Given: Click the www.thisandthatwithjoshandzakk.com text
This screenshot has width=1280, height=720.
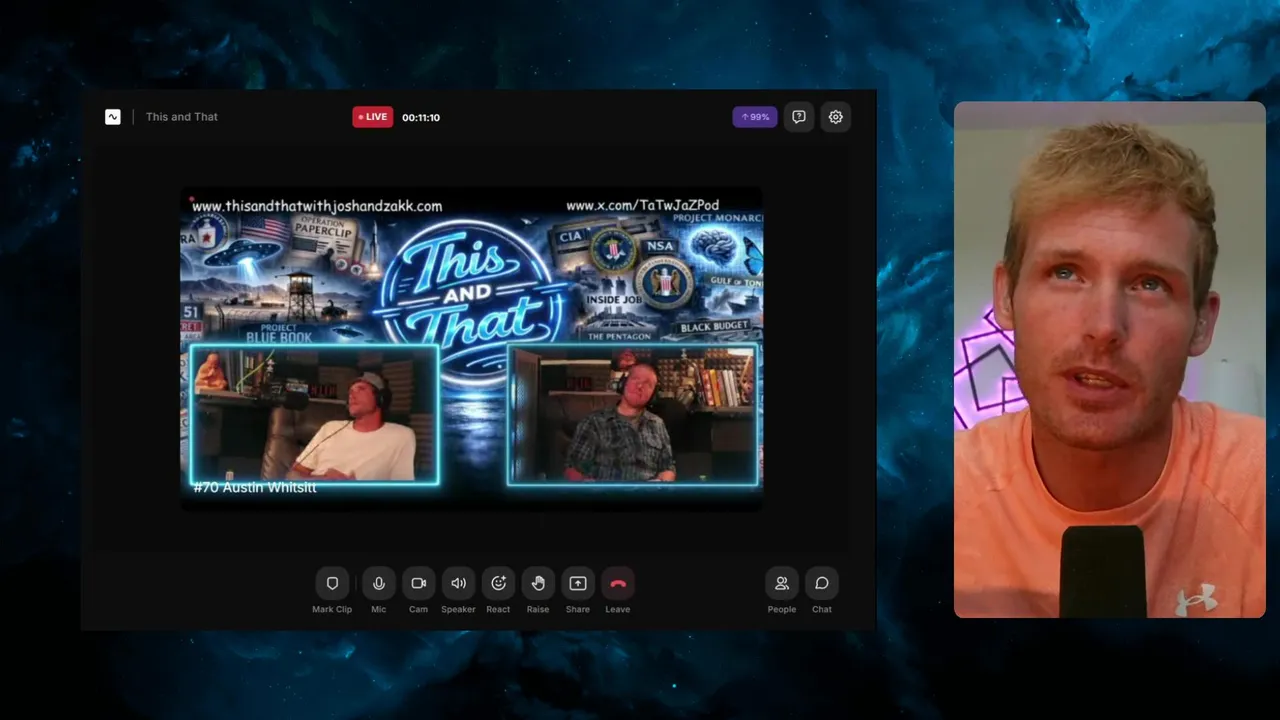Looking at the screenshot, I should [x=317, y=206].
